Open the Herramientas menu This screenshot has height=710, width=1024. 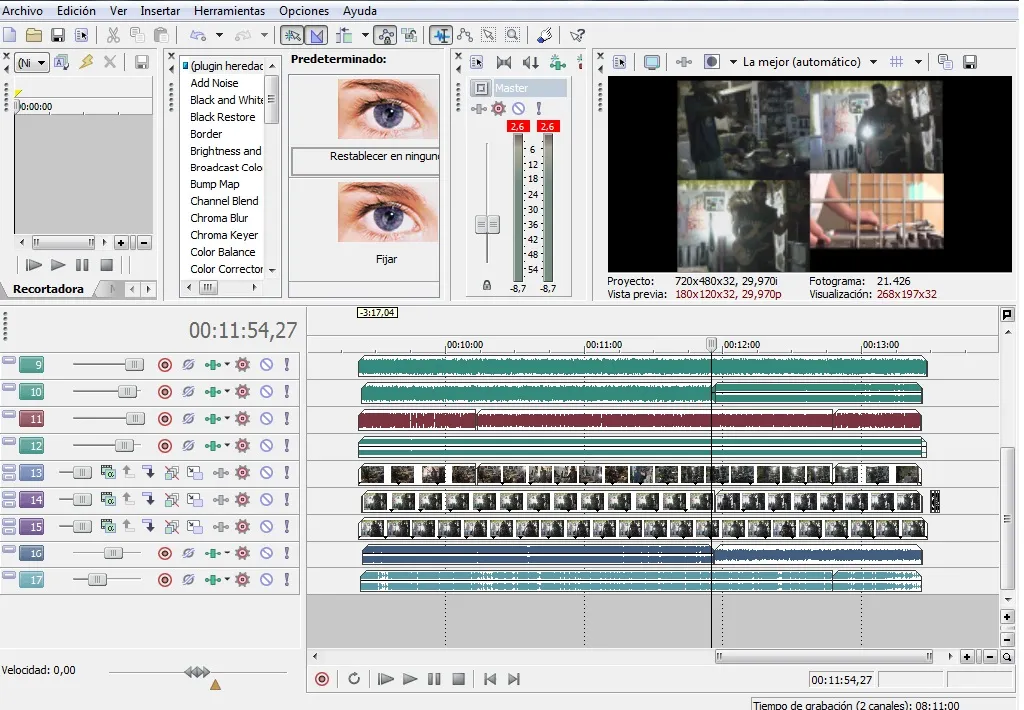click(x=229, y=11)
